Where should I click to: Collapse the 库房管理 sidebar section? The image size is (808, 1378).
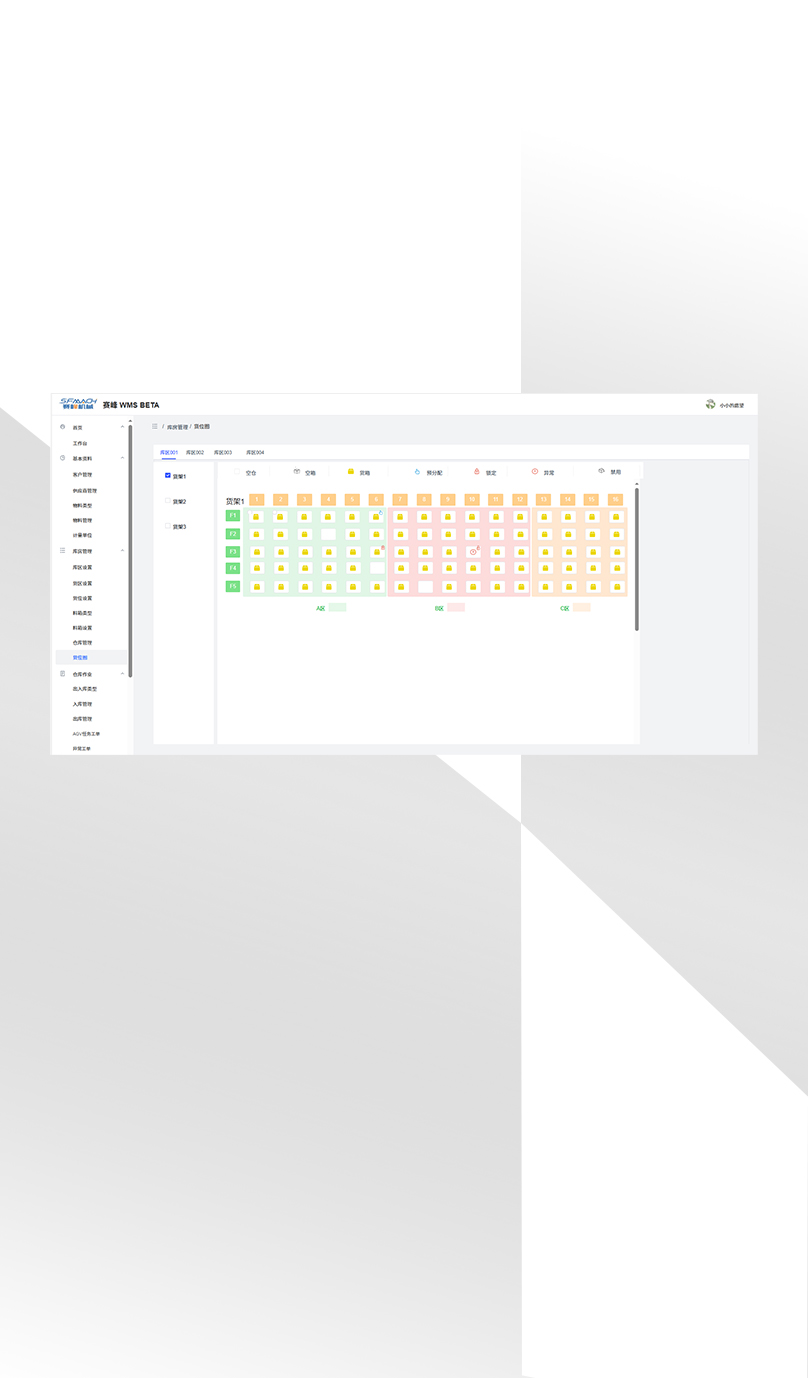click(x=123, y=551)
